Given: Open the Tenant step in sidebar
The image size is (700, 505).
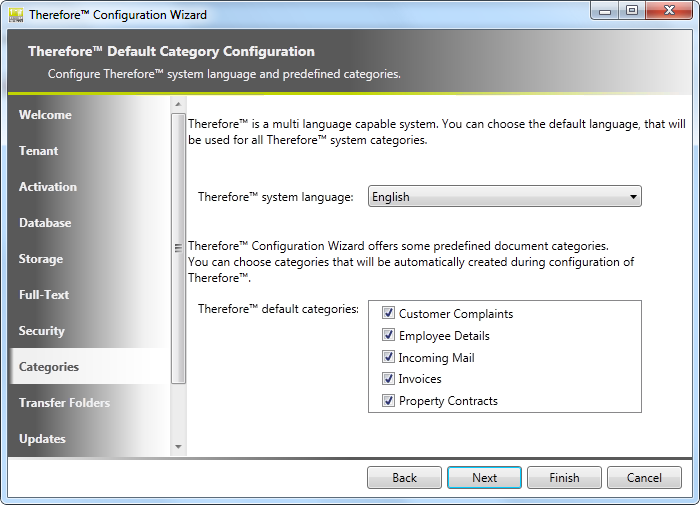Looking at the screenshot, I should [39, 151].
